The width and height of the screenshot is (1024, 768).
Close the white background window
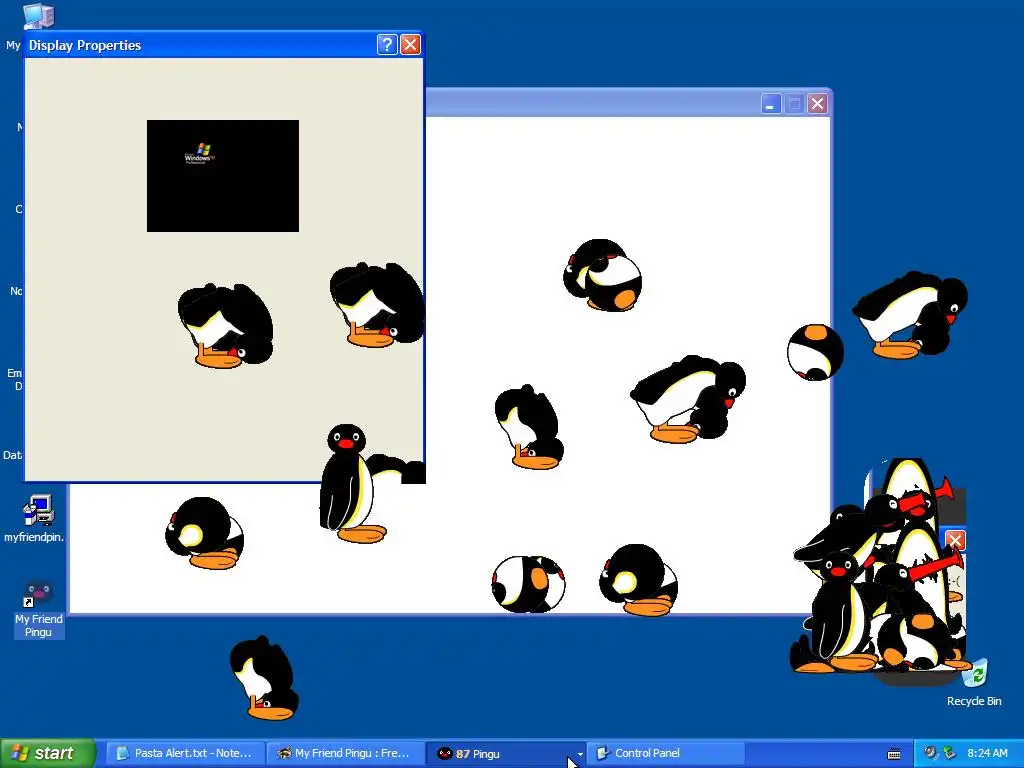pos(817,104)
